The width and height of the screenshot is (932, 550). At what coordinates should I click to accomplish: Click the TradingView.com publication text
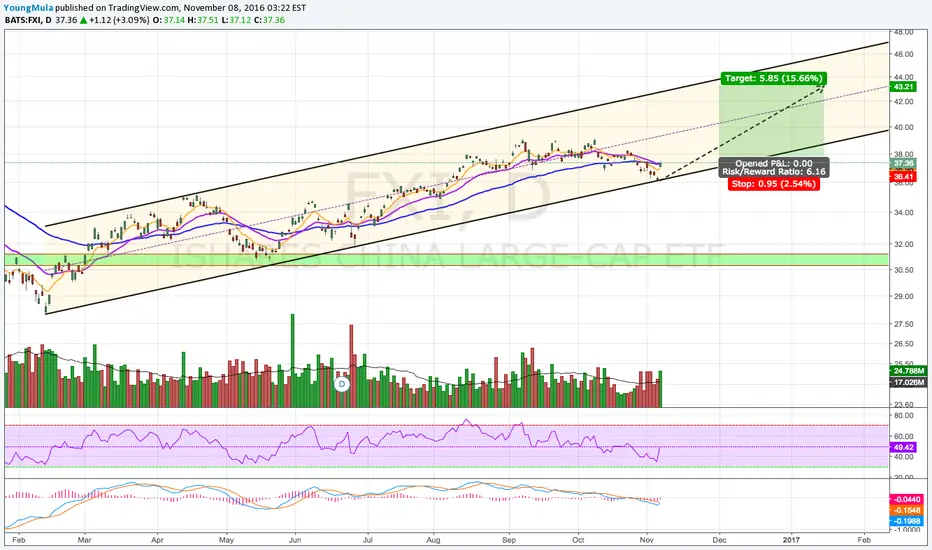click(x=143, y=8)
